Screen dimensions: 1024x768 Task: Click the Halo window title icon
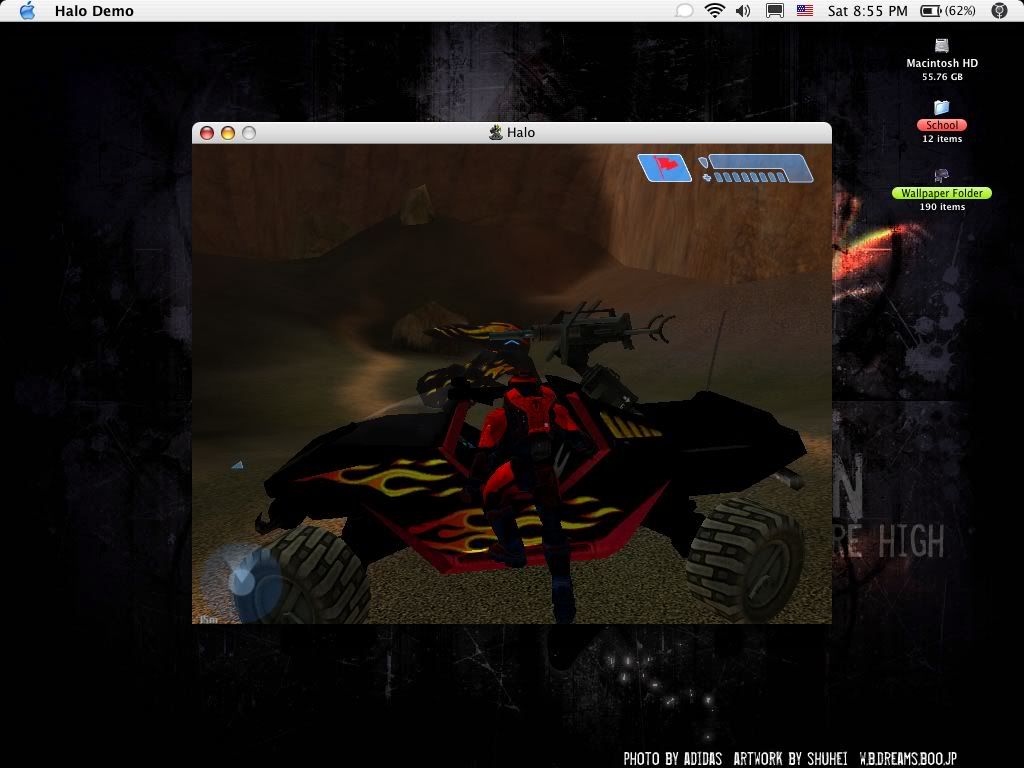[x=496, y=133]
